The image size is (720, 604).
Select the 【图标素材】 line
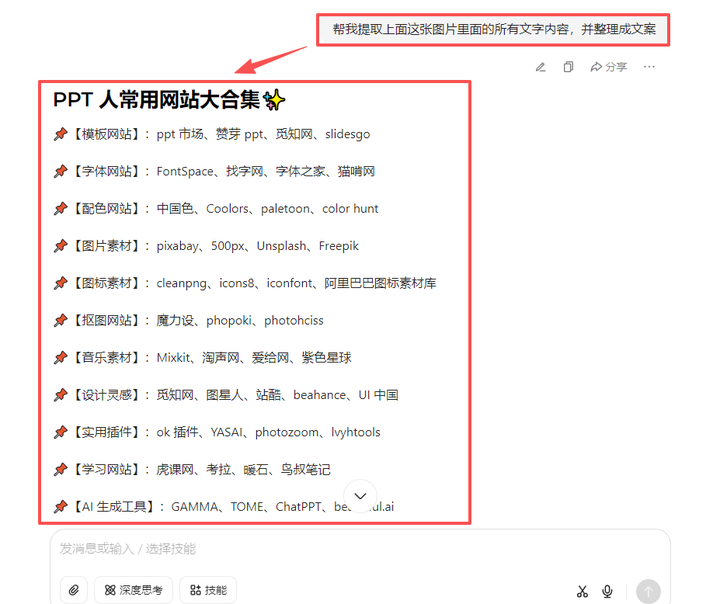point(245,283)
